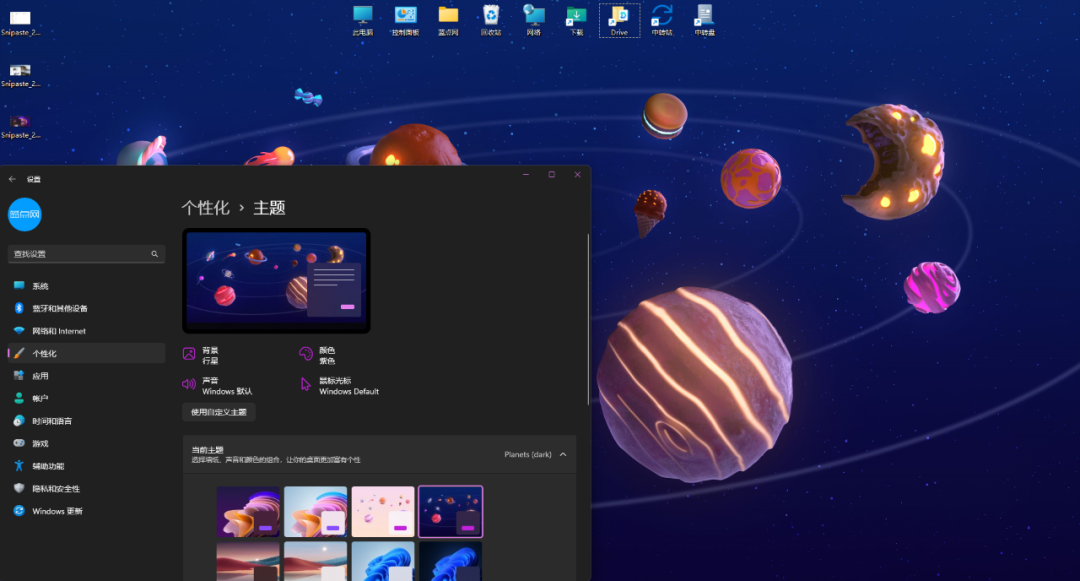Viewport: 1080px width, 581px height.
Task: Minimize the Settings window
Action: point(526,175)
